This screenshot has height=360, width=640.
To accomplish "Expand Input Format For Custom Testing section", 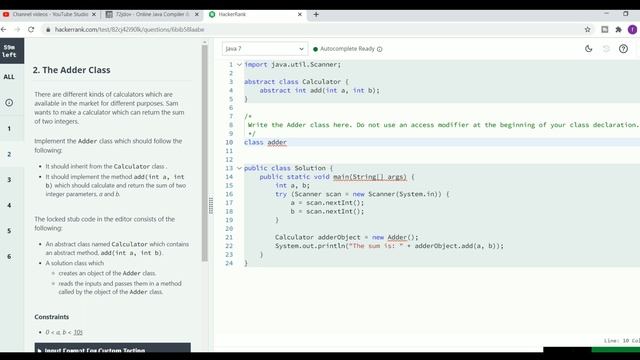I will (x=113, y=348).
